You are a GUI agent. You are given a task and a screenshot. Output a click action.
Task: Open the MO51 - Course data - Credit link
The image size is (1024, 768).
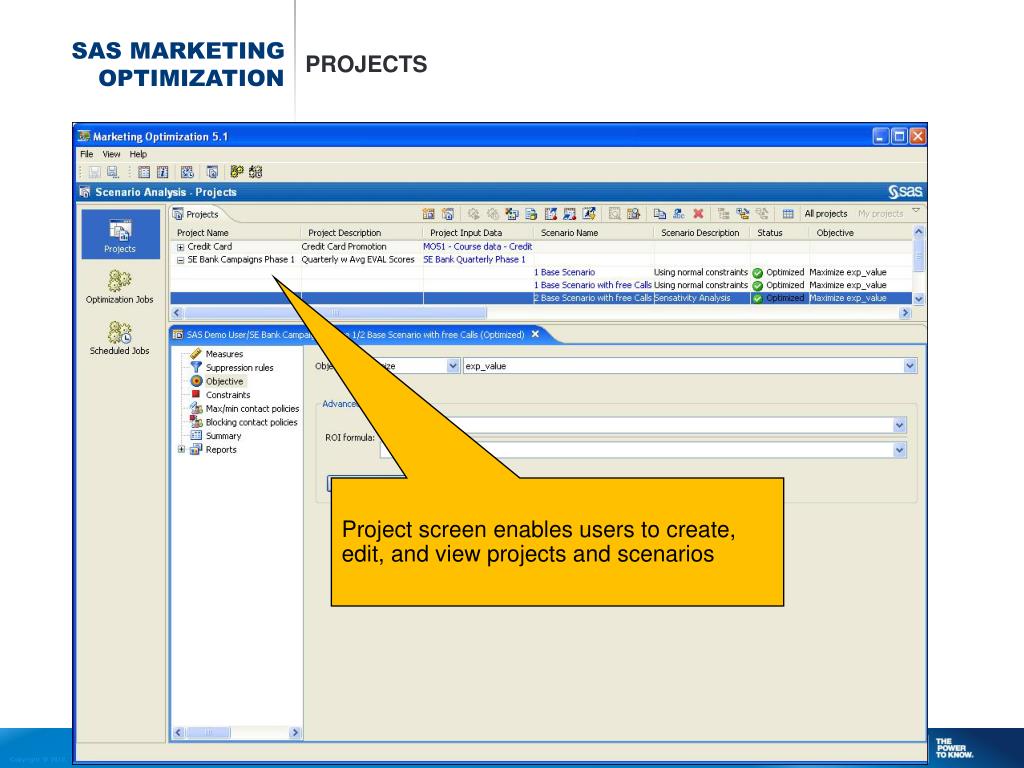tap(477, 246)
